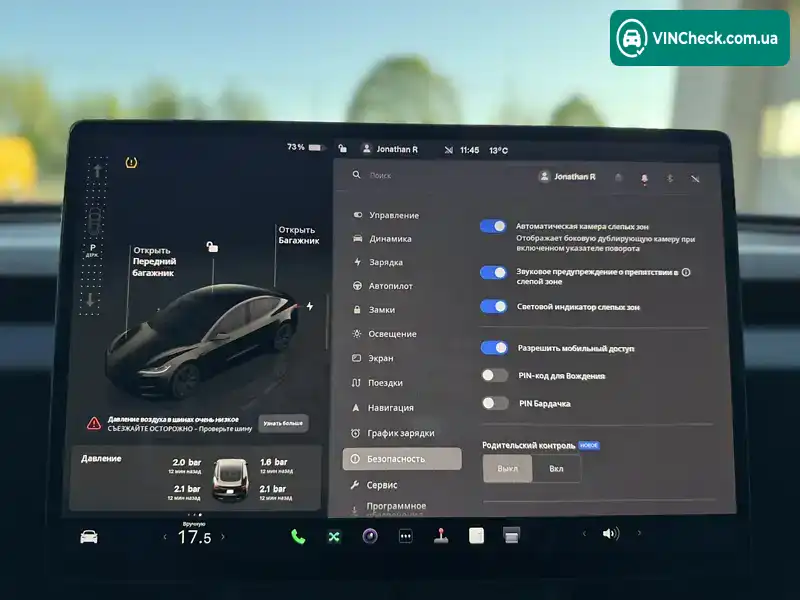Launch the joystick arcade app
800x600 pixels.
(x=441, y=536)
